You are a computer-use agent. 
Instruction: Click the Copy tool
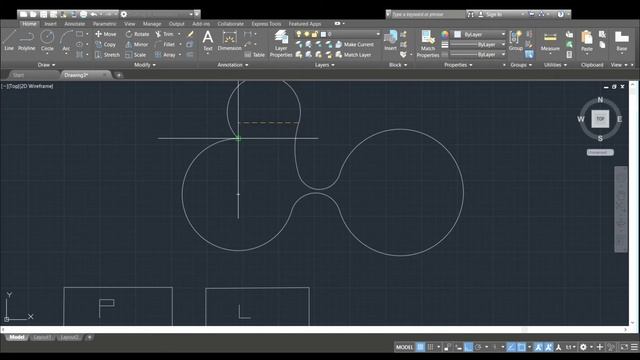coord(106,44)
